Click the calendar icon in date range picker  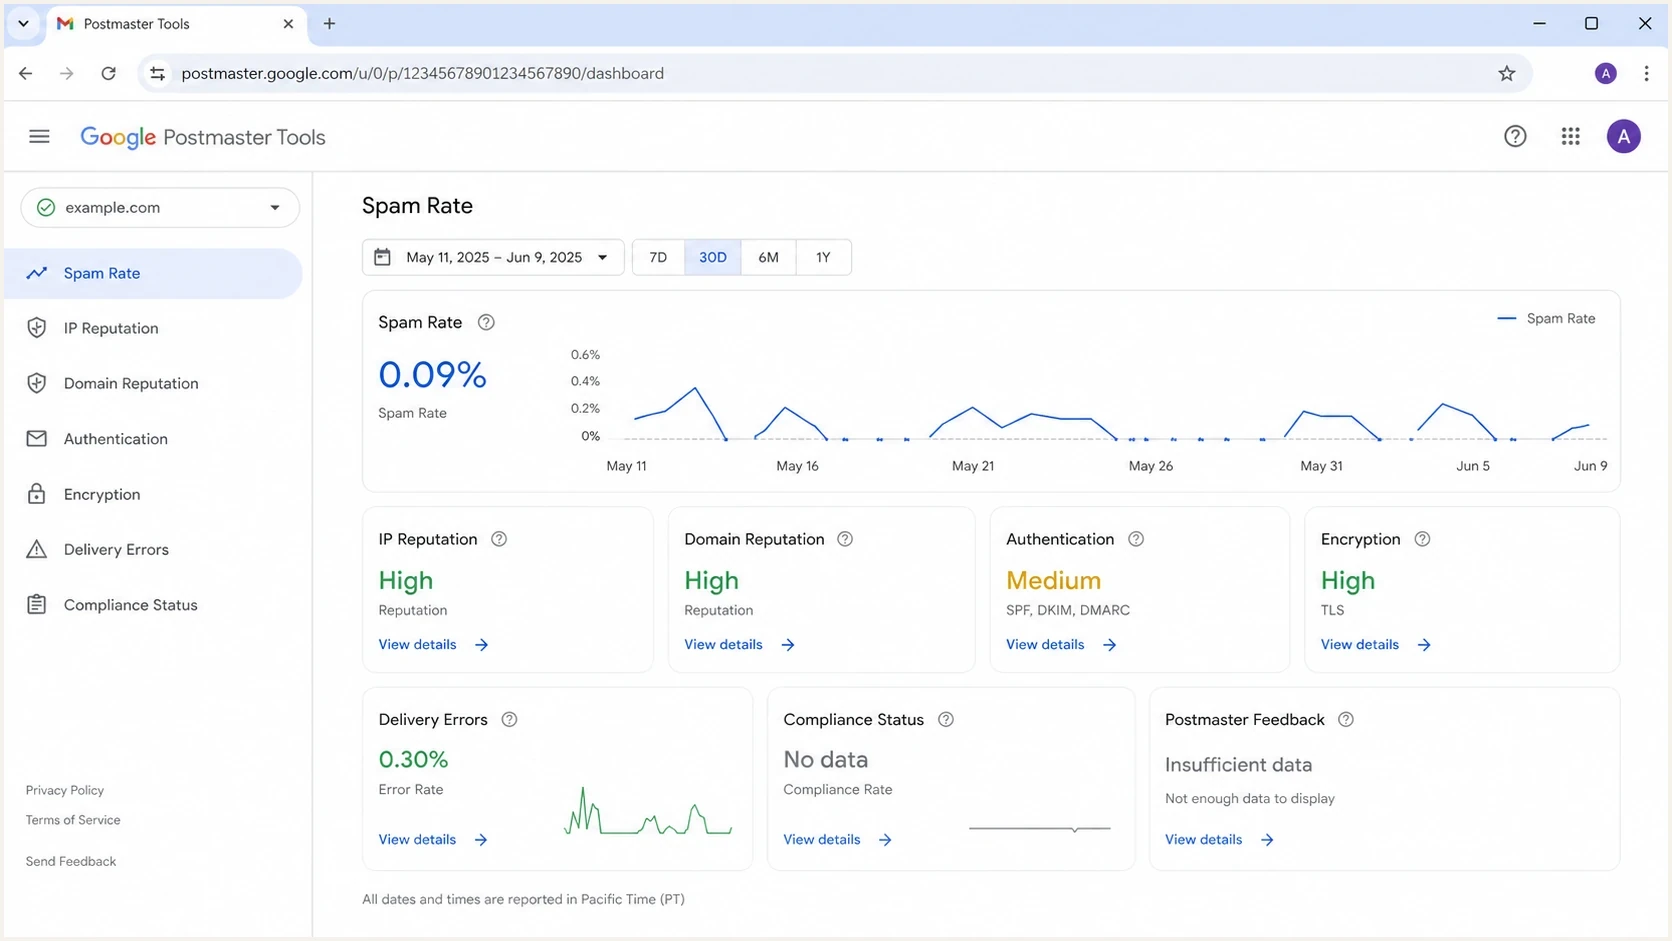[382, 257]
